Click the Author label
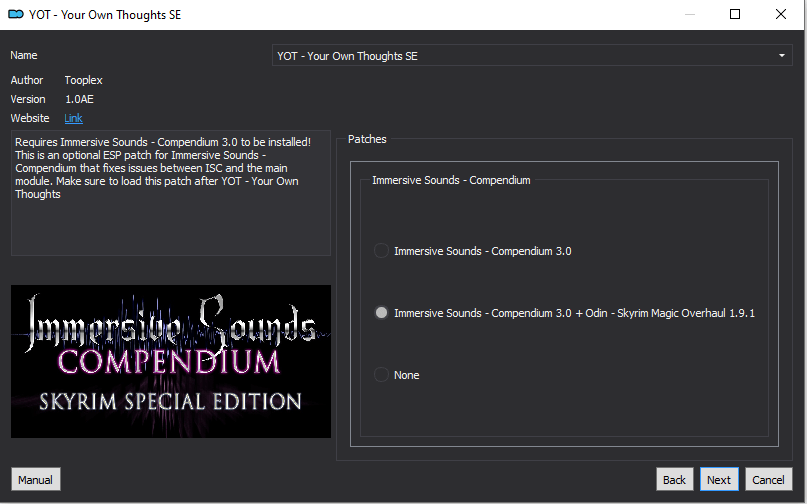This screenshot has width=807, height=504. (x=27, y=80)
